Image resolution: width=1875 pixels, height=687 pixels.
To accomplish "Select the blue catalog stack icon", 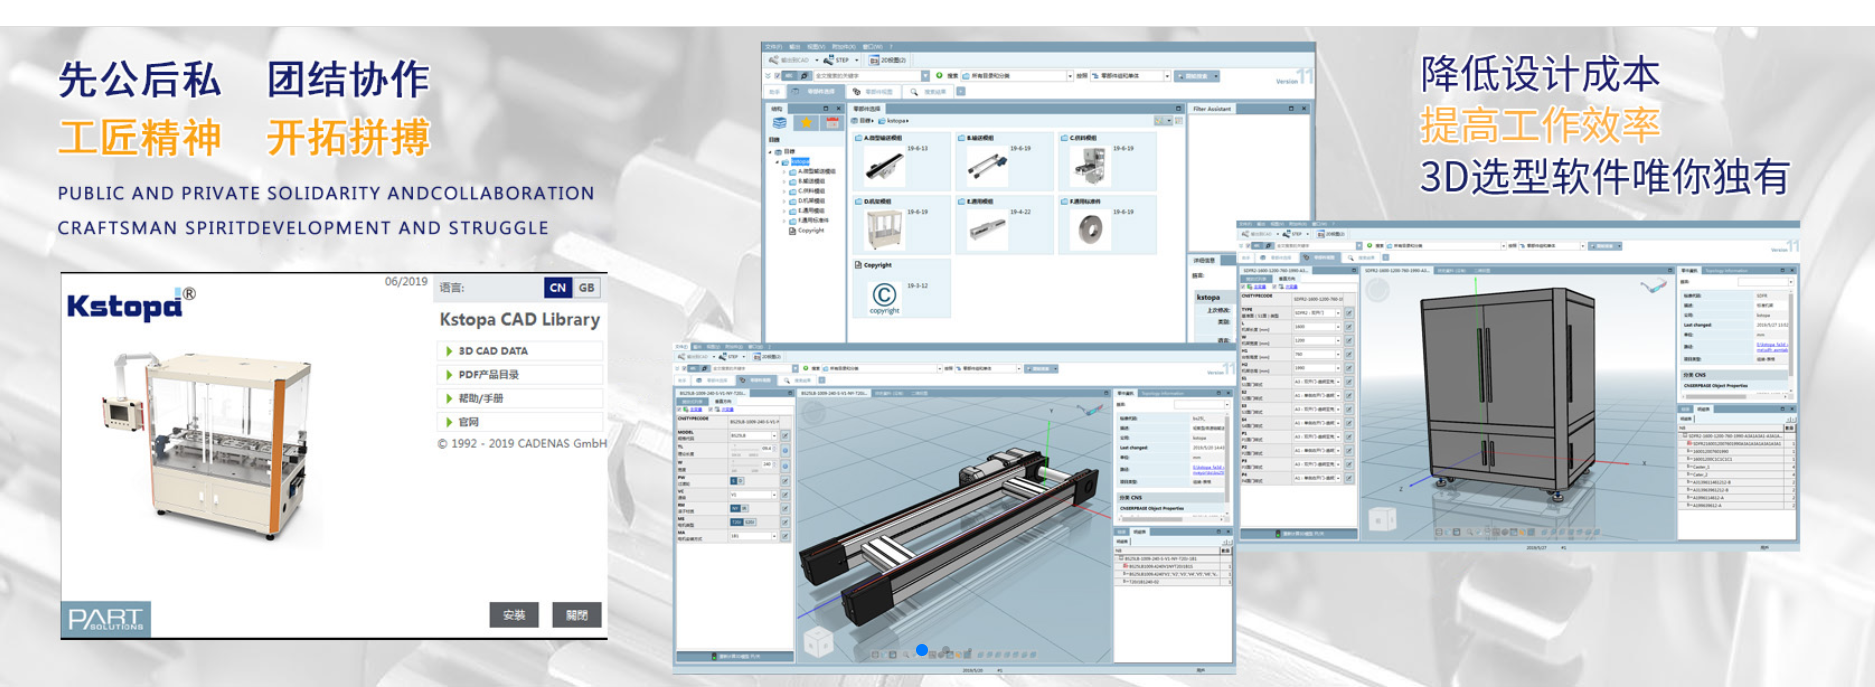I will (780, 123).
